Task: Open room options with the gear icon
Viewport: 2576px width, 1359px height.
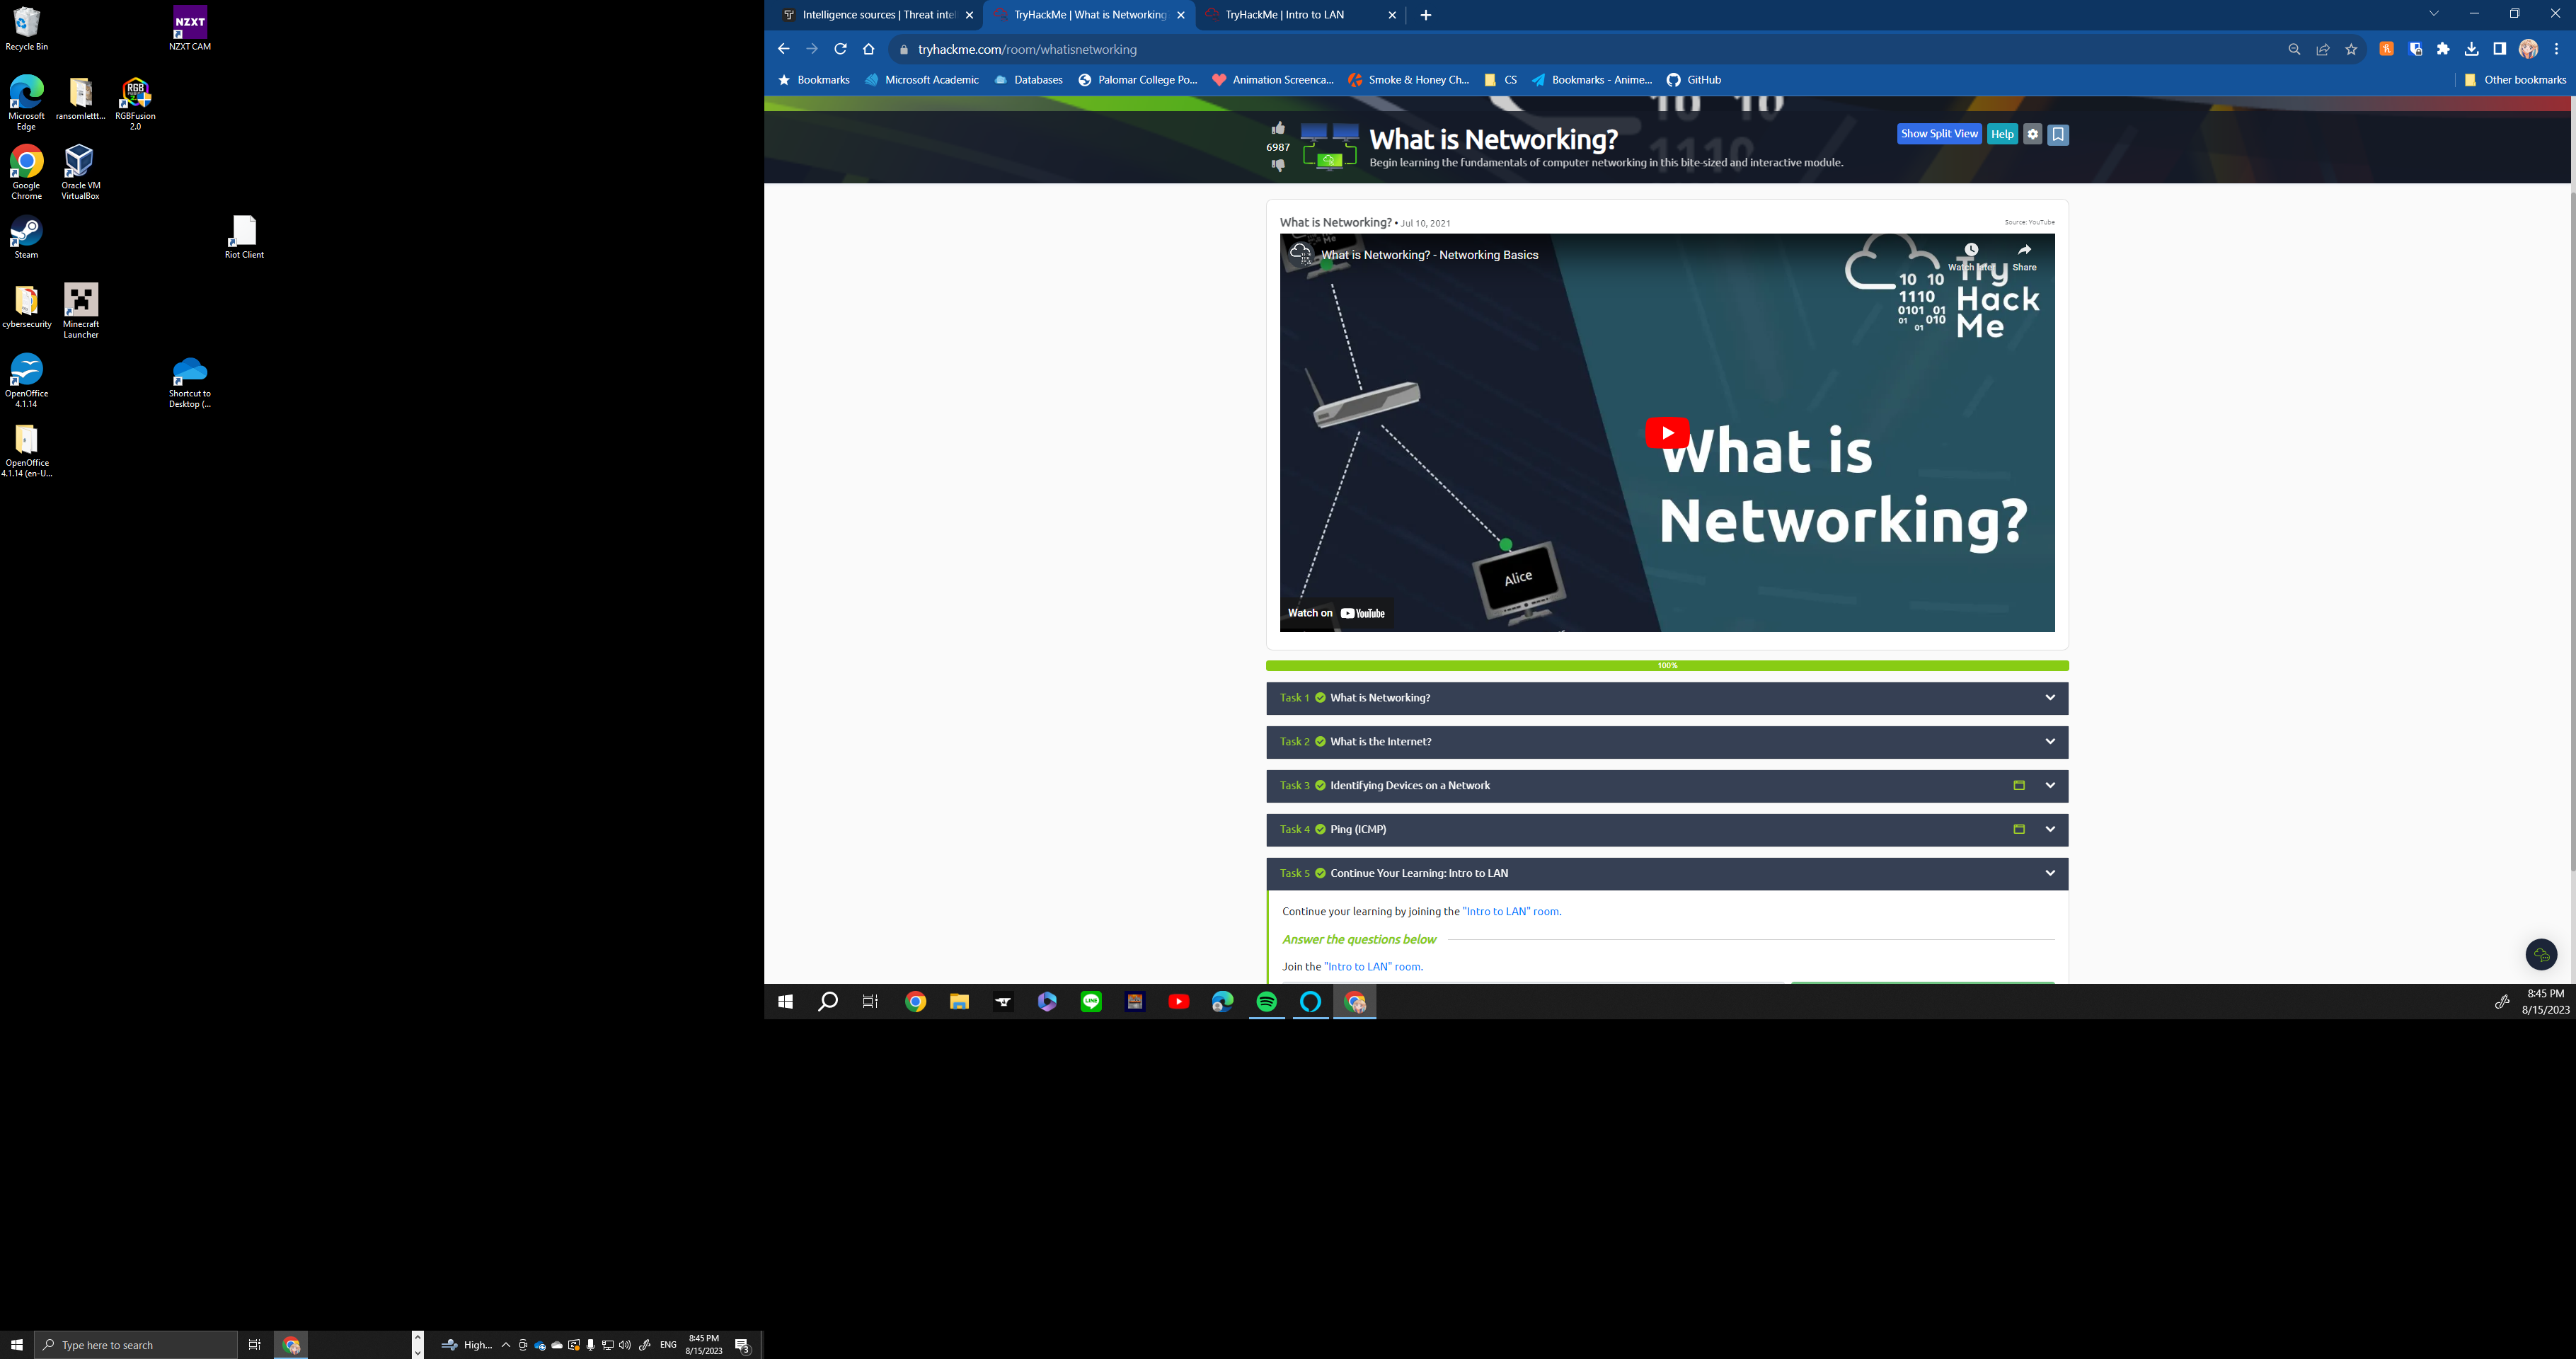Action: pyautogui.click(x=2033, y=134)
